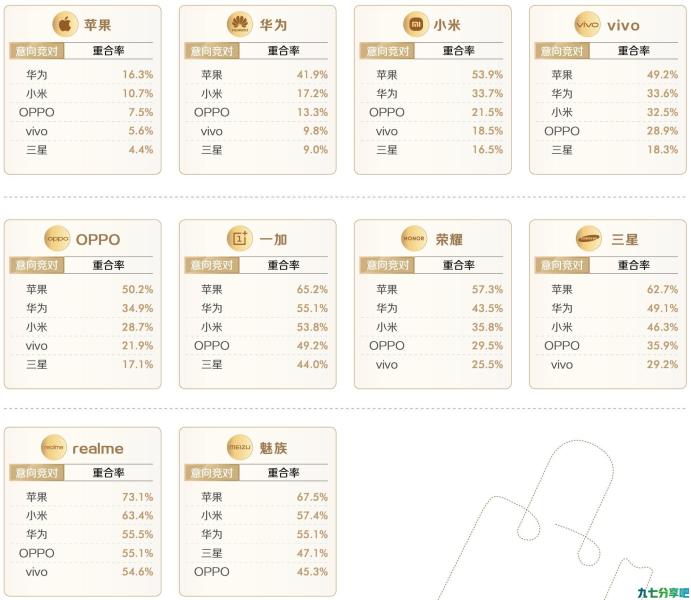Select 重合率 header in 华为 card
Screen dimensions: 691x600
tap(283, 51)
